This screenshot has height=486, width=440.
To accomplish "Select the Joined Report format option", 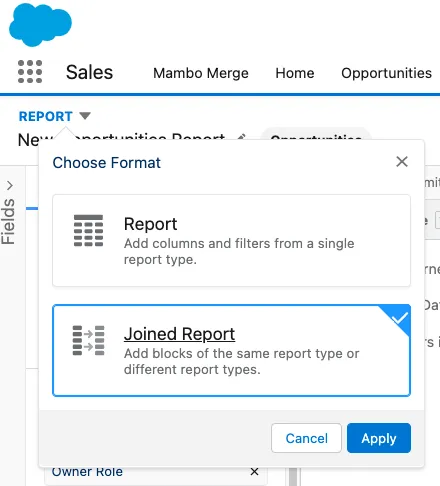I will coord(231,350).
